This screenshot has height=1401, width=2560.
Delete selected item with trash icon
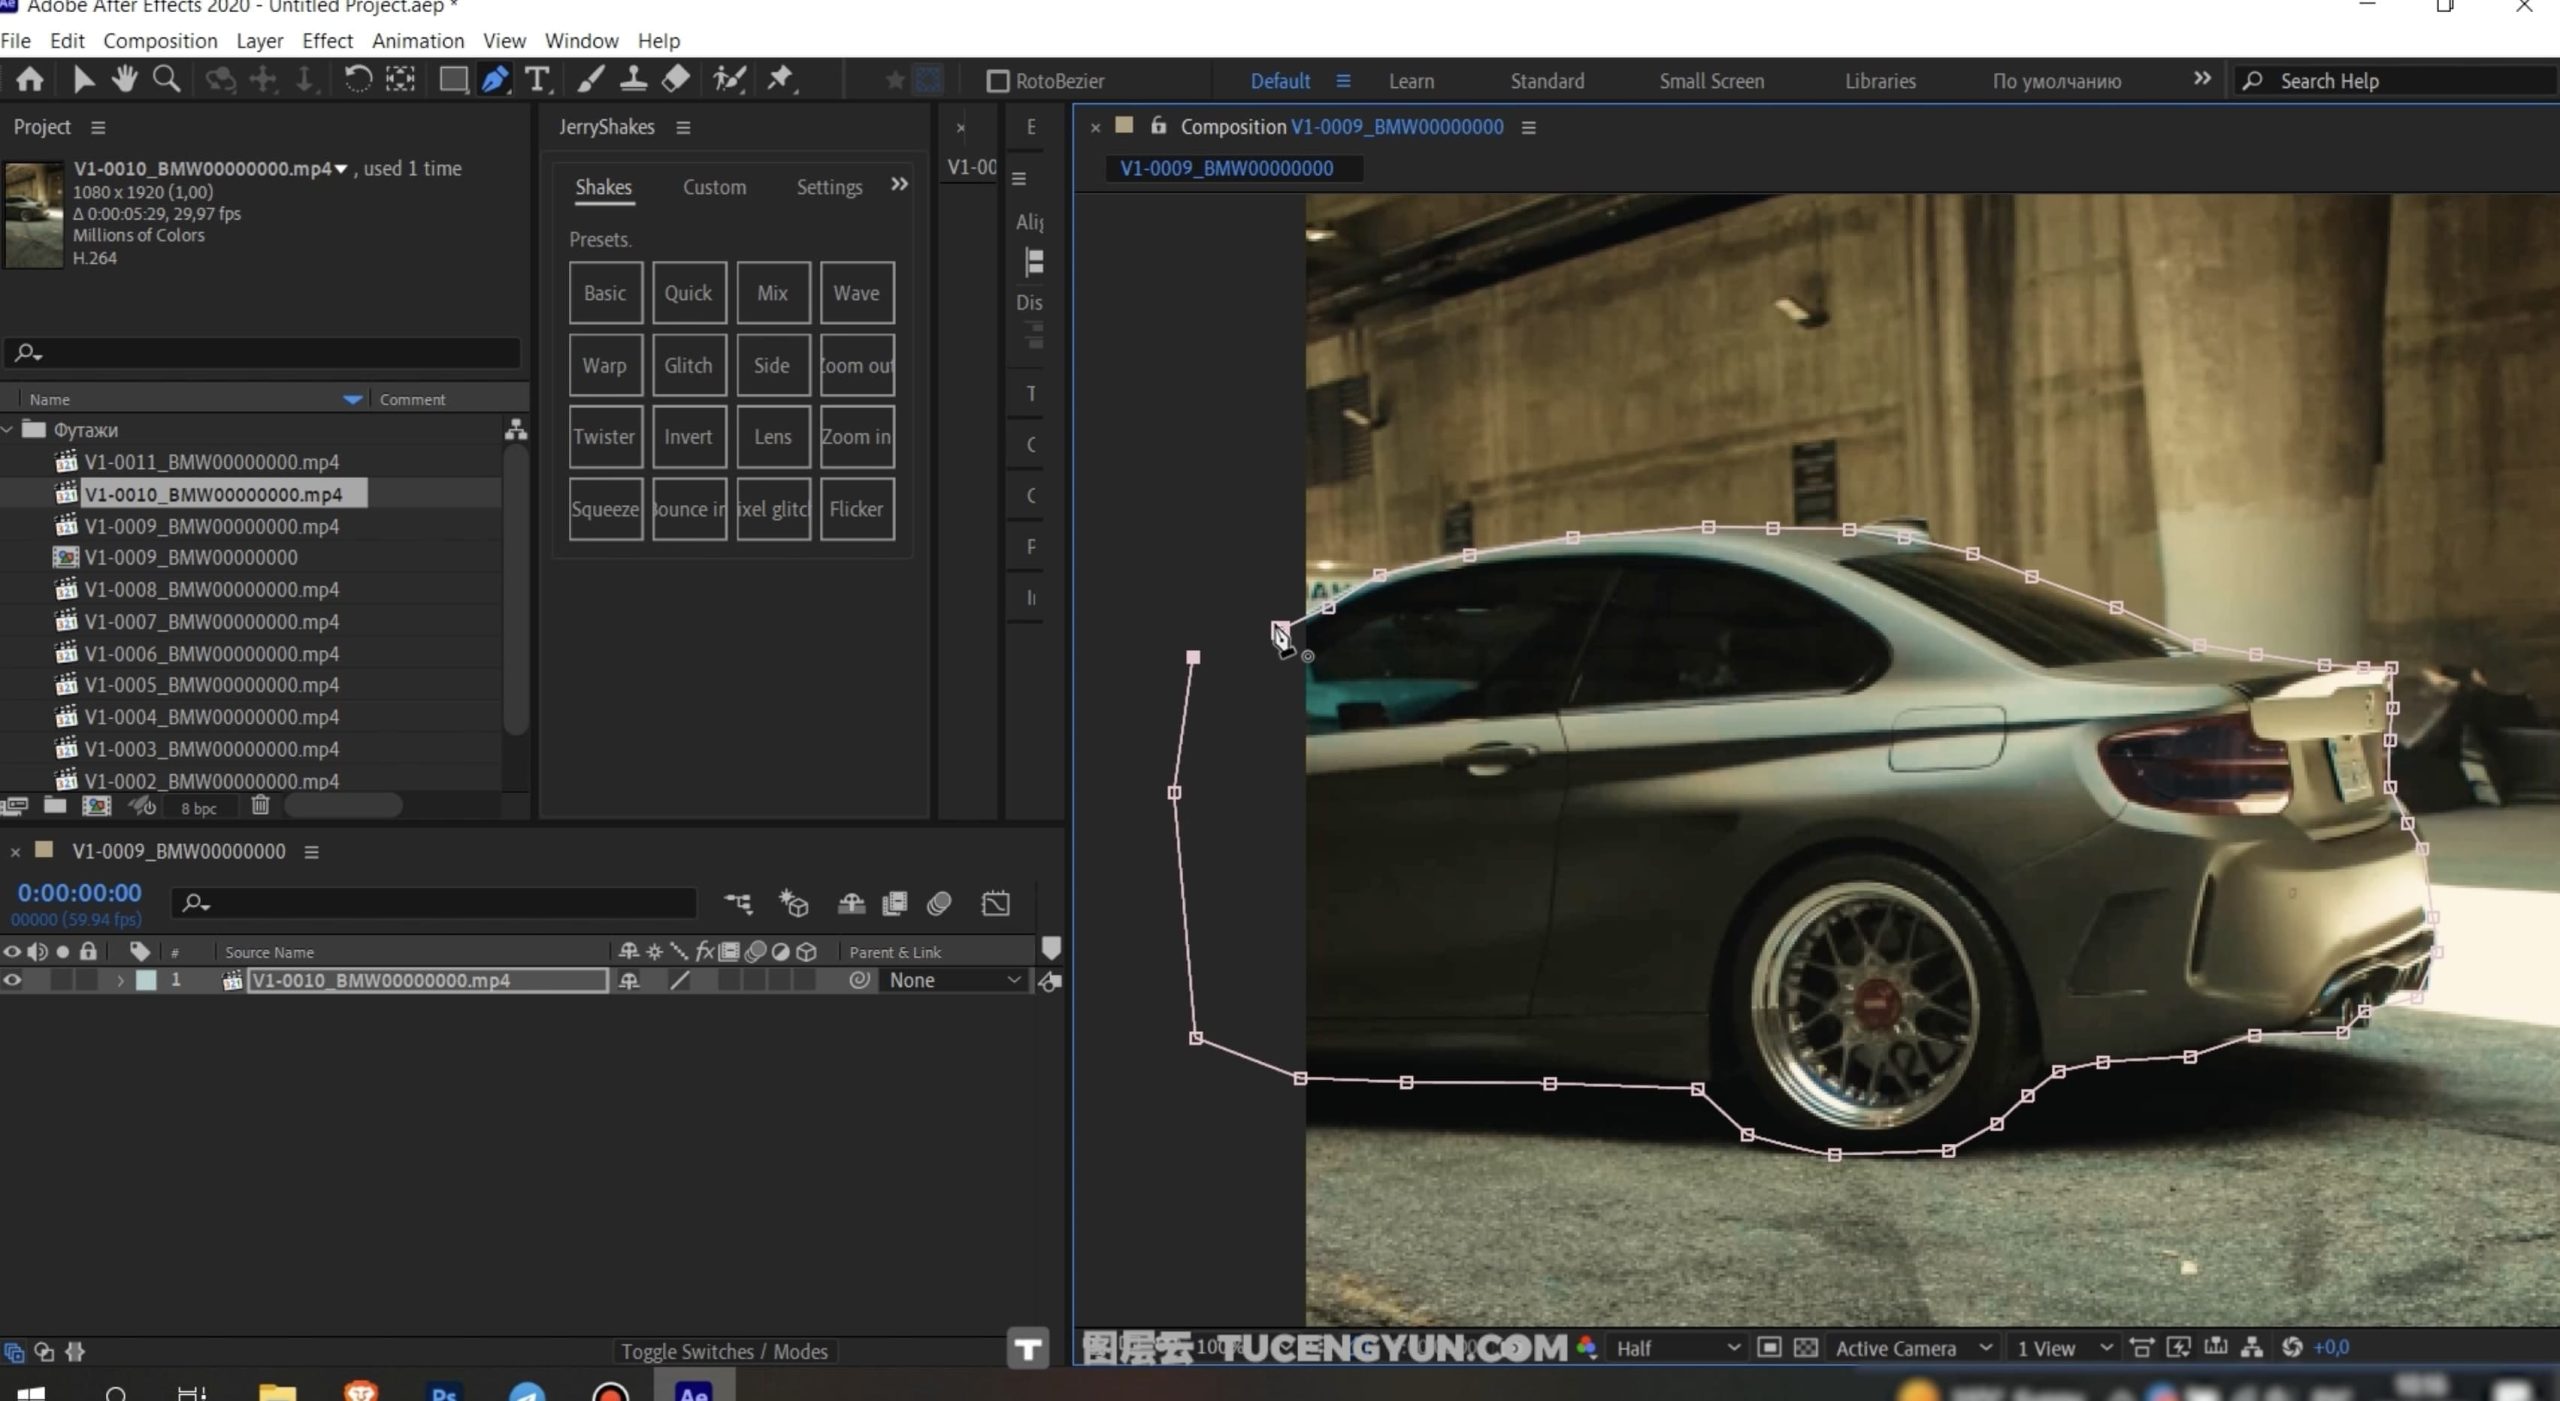point(260,806)
